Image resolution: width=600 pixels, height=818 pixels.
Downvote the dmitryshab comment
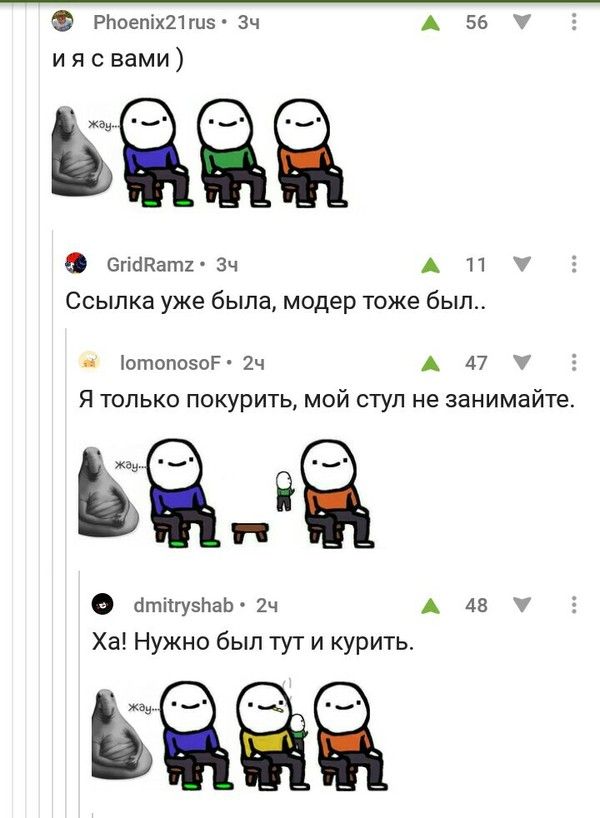522,605
